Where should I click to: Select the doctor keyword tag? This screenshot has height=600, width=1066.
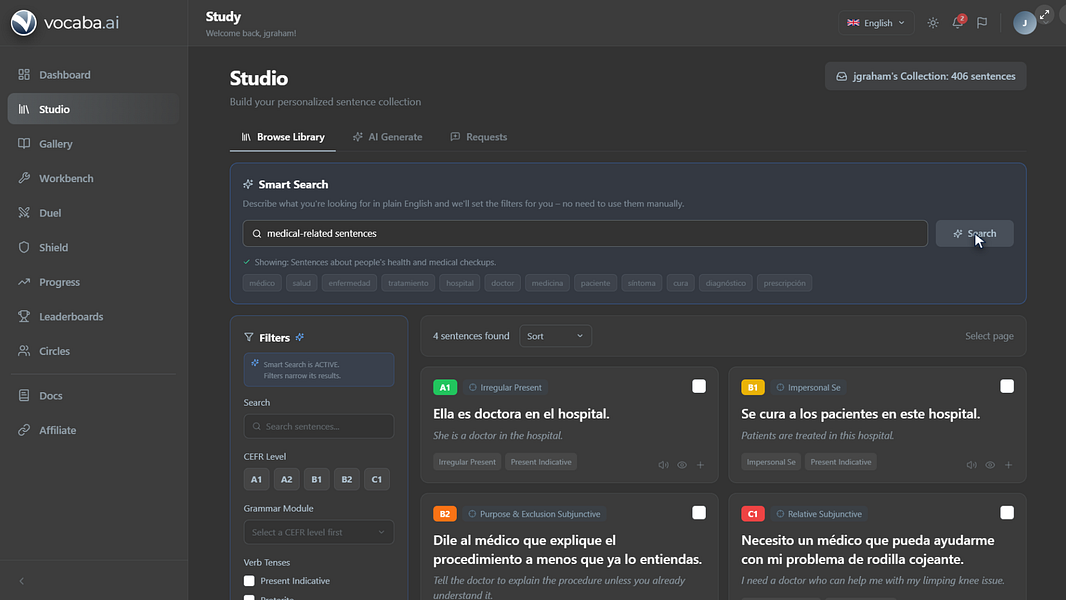click(502, 283)
